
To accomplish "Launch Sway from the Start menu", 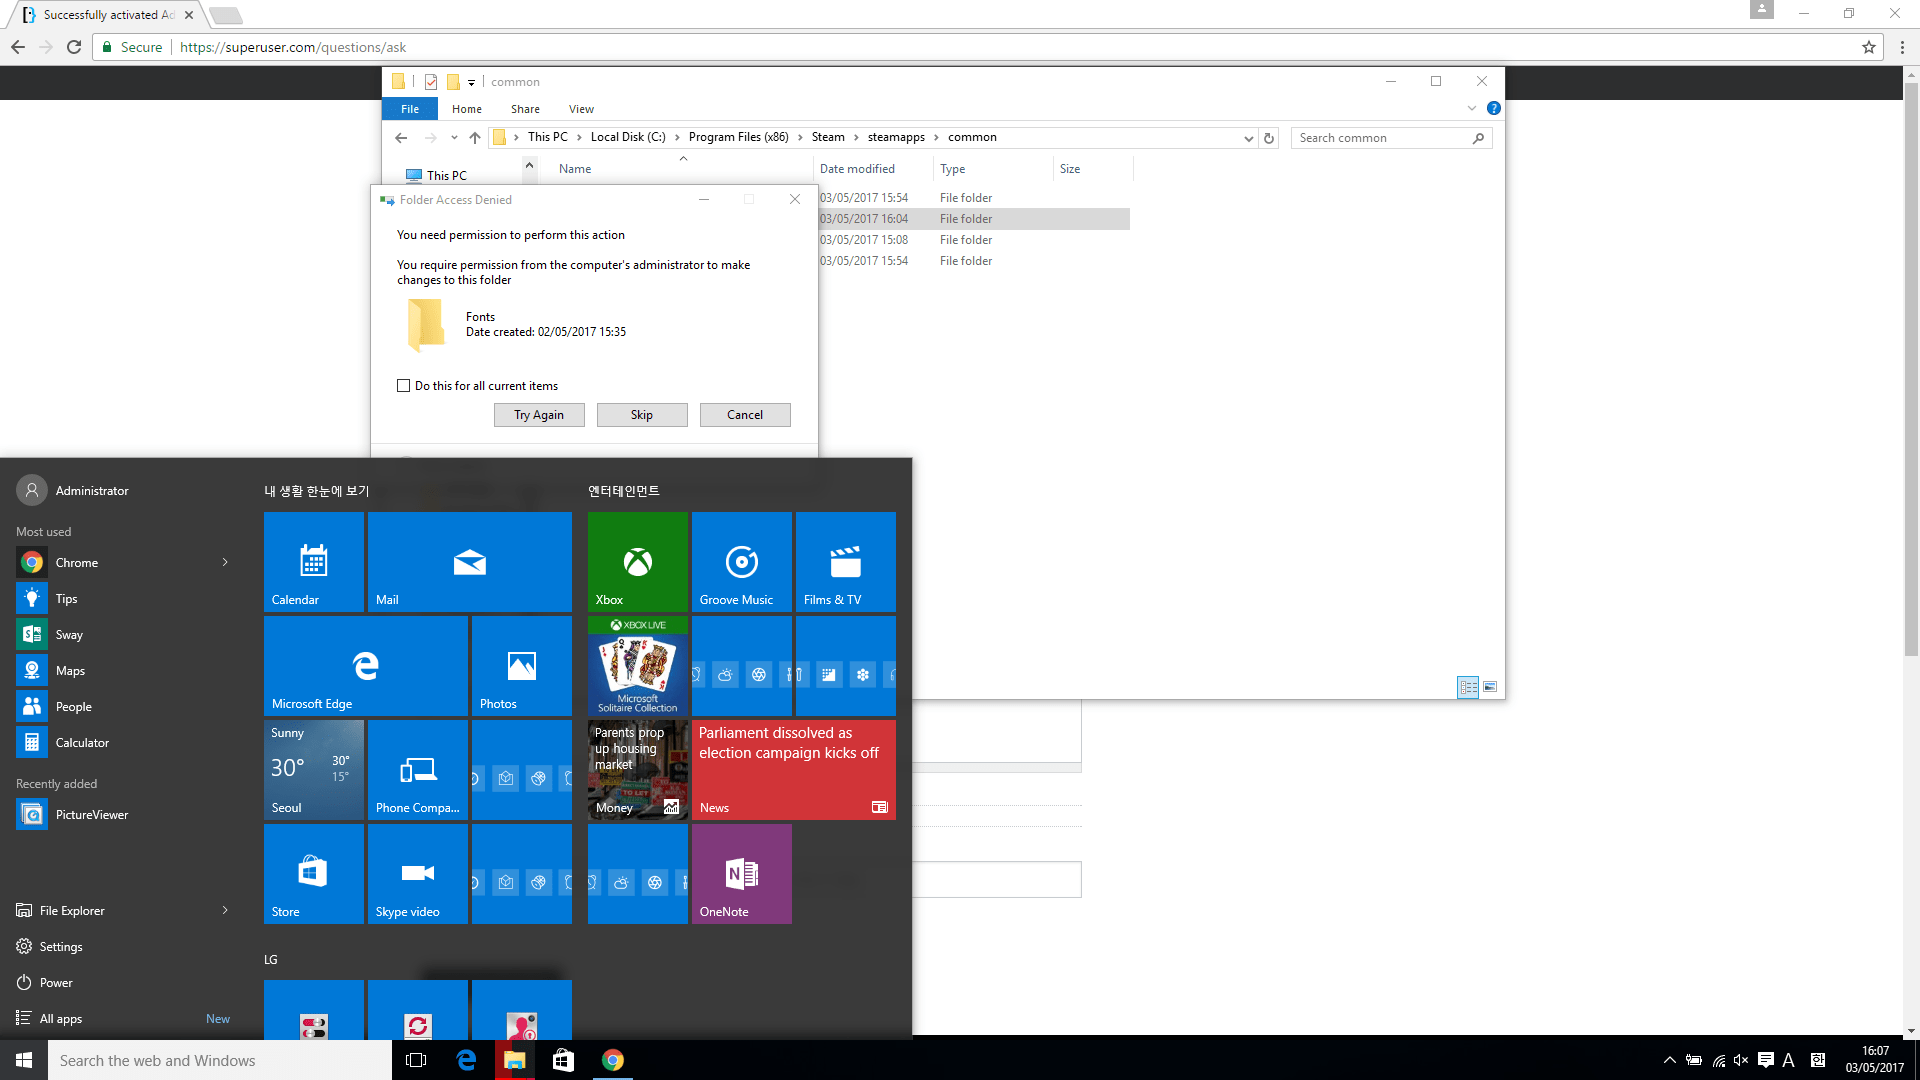I will coord(120,635).
